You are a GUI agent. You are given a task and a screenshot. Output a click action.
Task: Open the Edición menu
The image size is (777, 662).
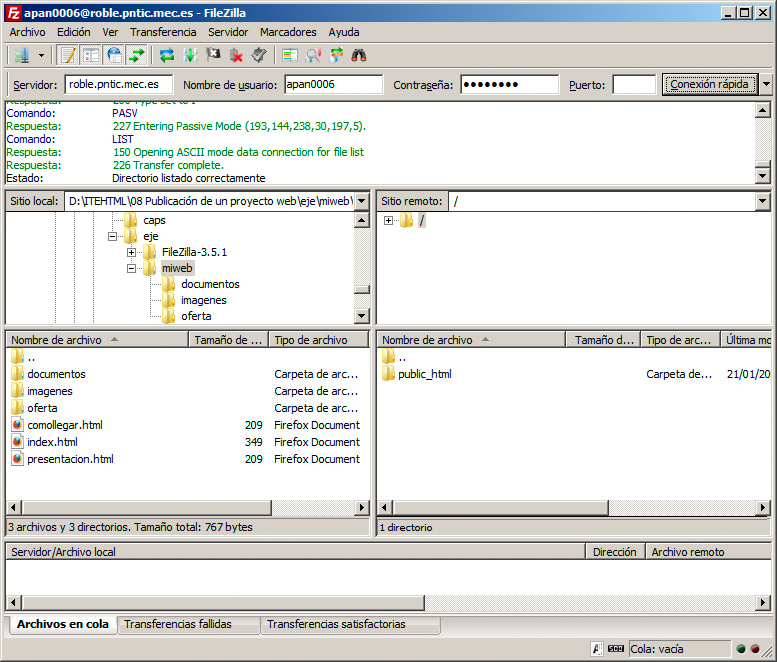point(73,32)
